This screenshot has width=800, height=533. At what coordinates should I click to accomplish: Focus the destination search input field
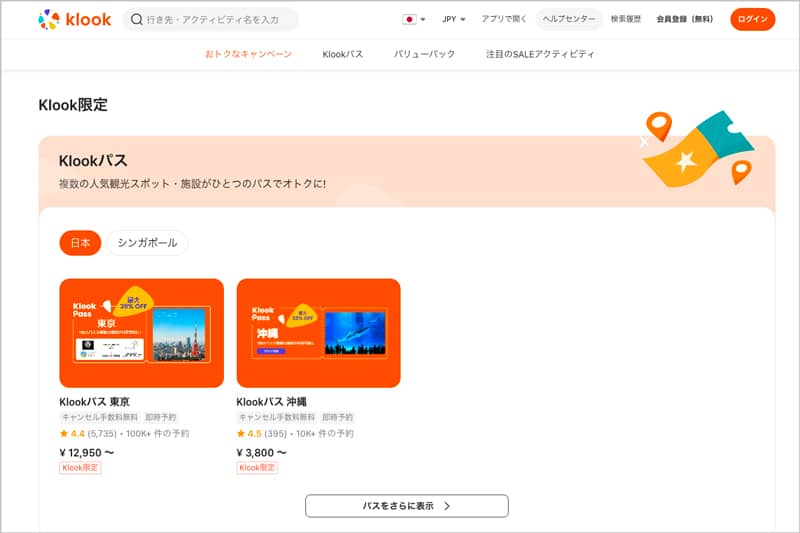[210, 19]
